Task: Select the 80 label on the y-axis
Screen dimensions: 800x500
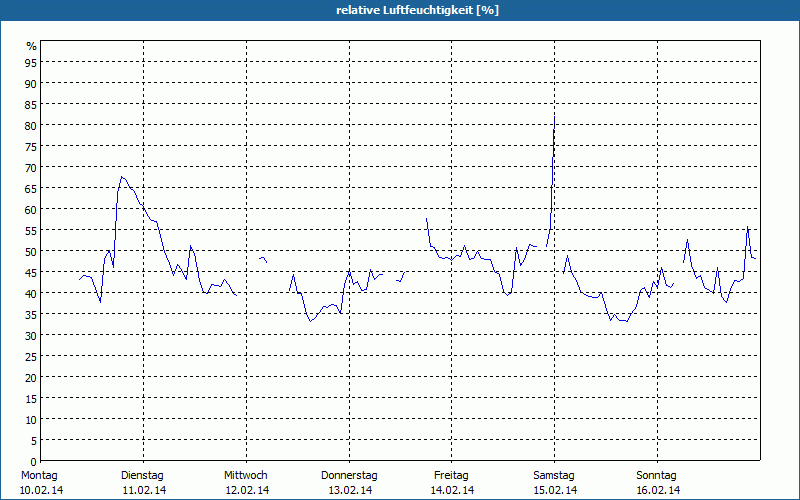Action: 31,125
